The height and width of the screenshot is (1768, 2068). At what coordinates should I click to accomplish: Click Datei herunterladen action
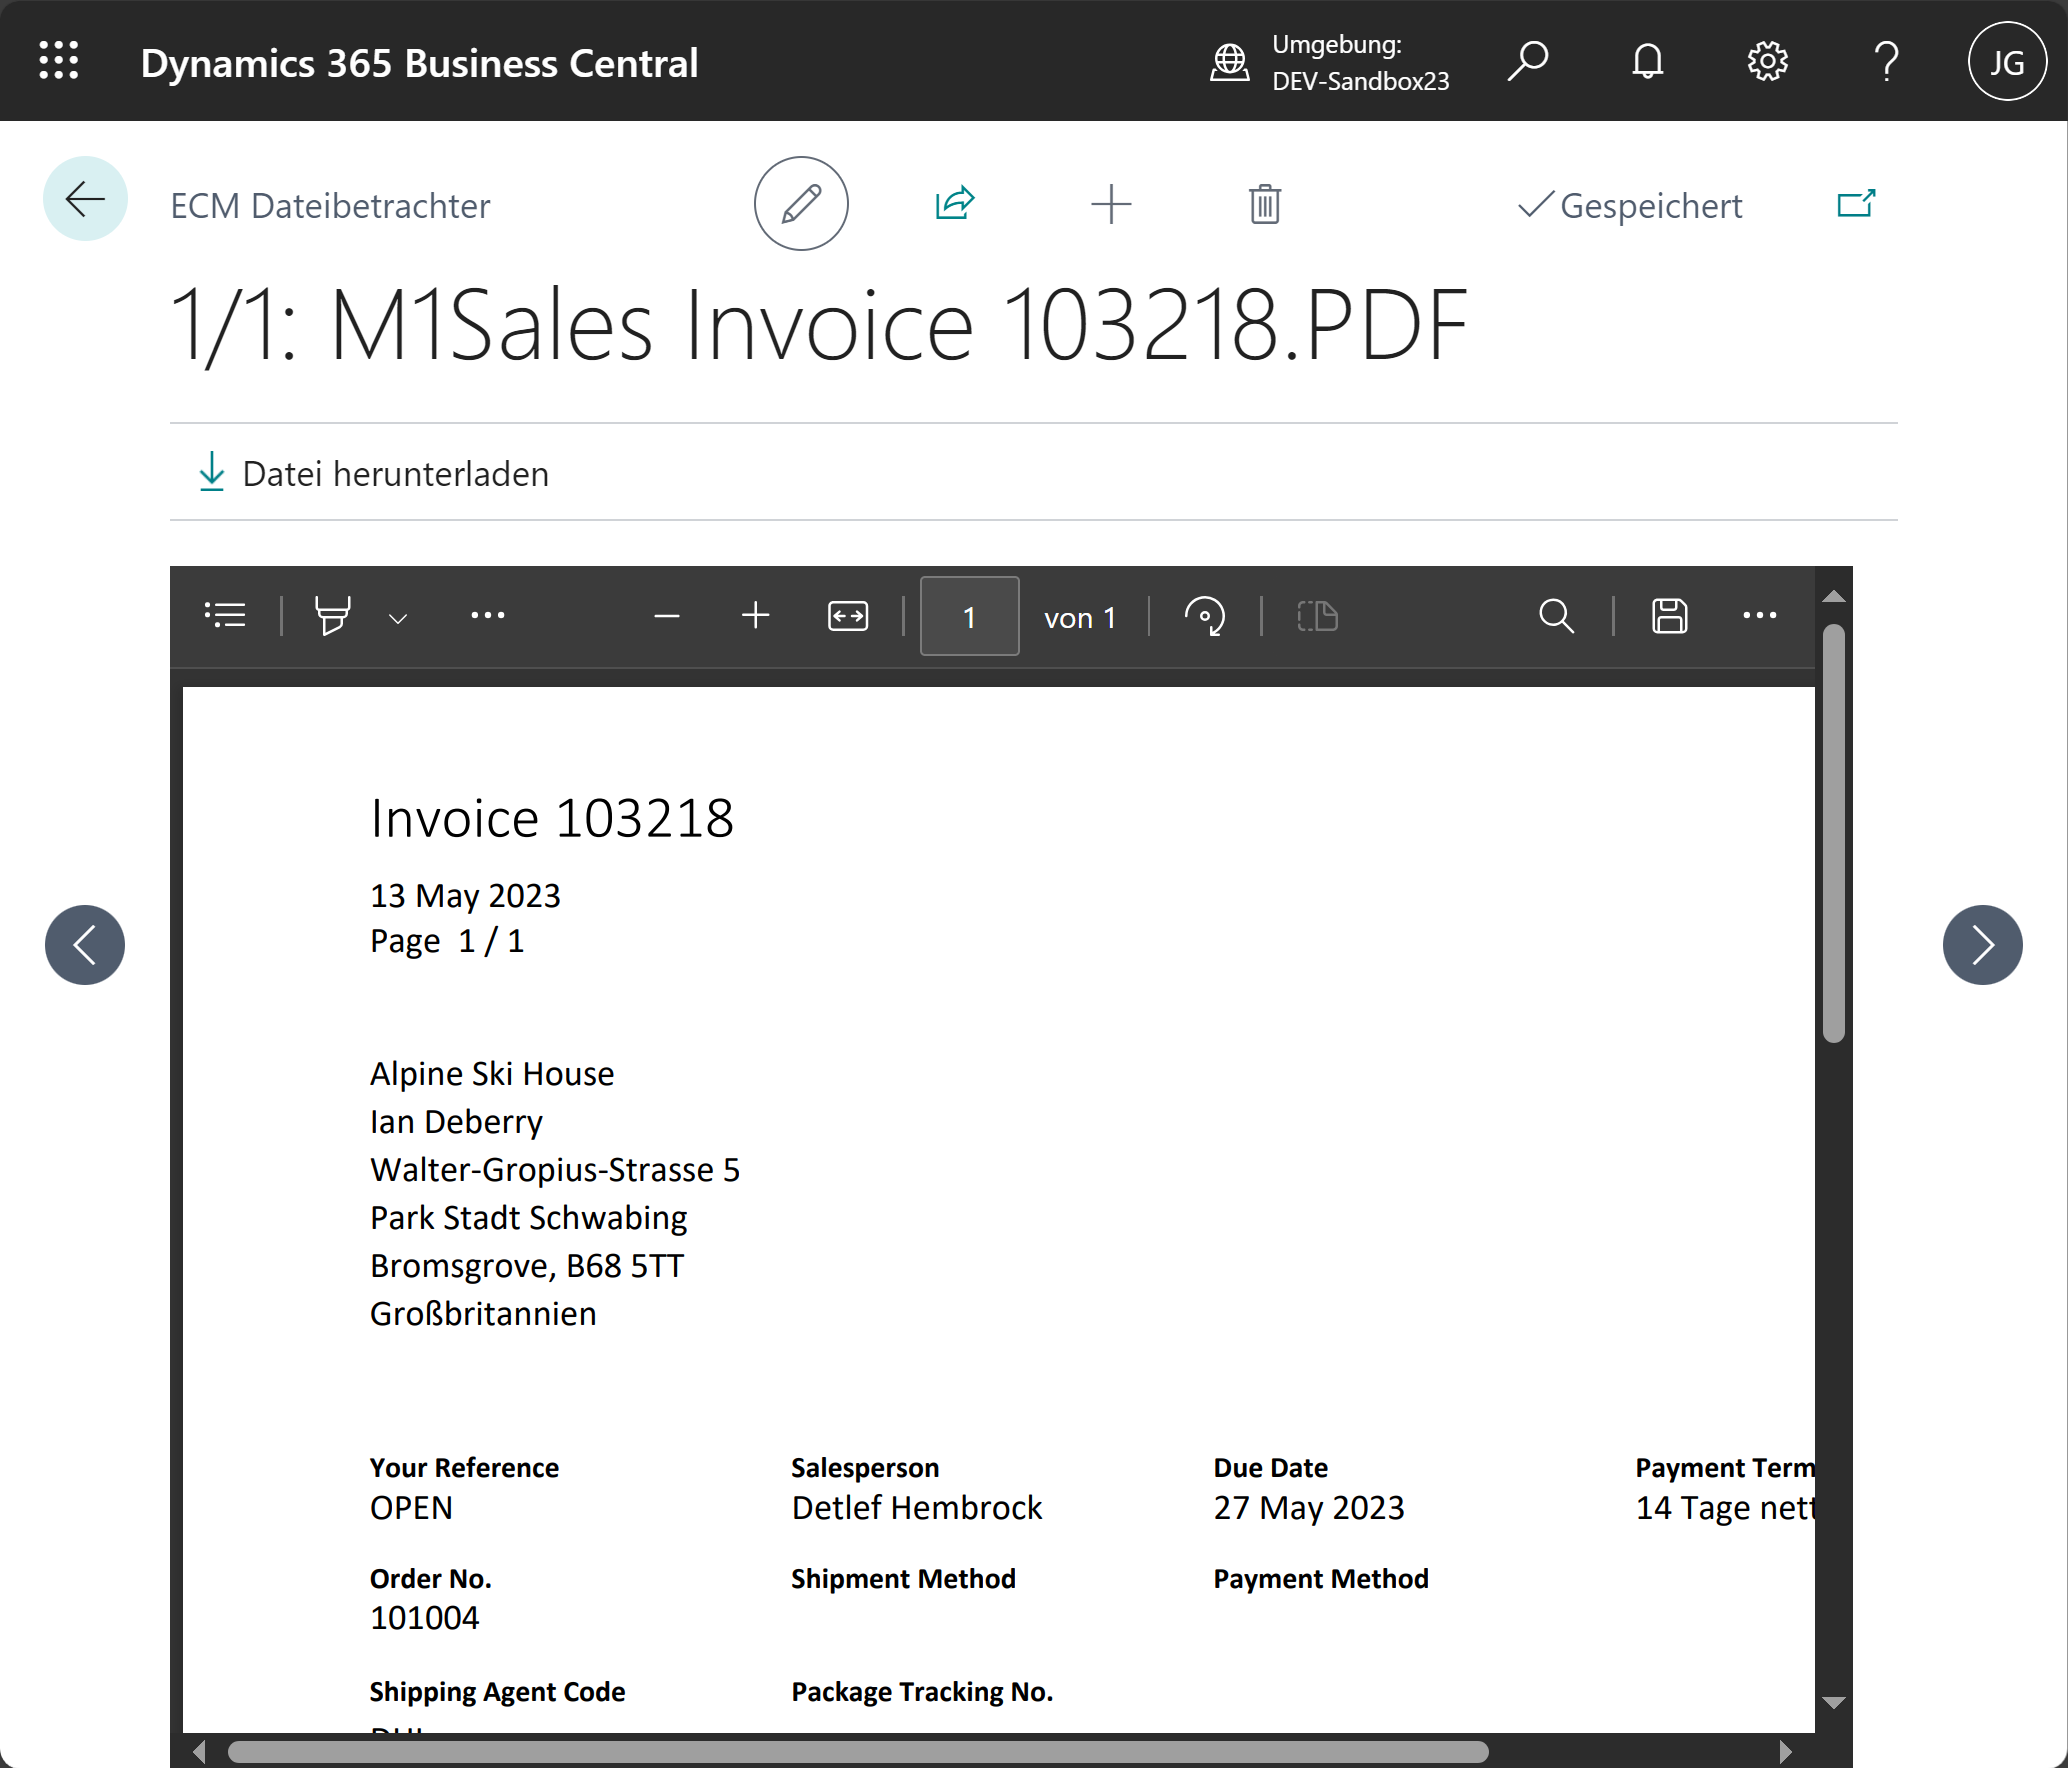(375, 473)
